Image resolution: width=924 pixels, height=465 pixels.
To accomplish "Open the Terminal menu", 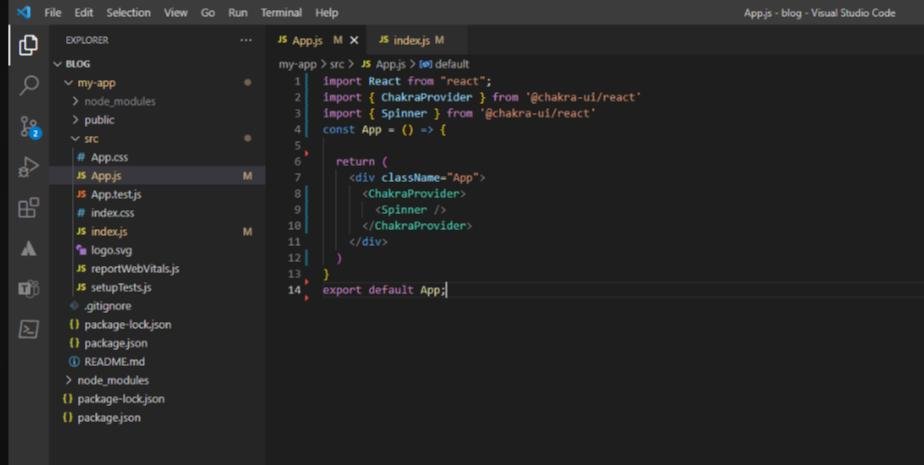I will coord(281,13).
